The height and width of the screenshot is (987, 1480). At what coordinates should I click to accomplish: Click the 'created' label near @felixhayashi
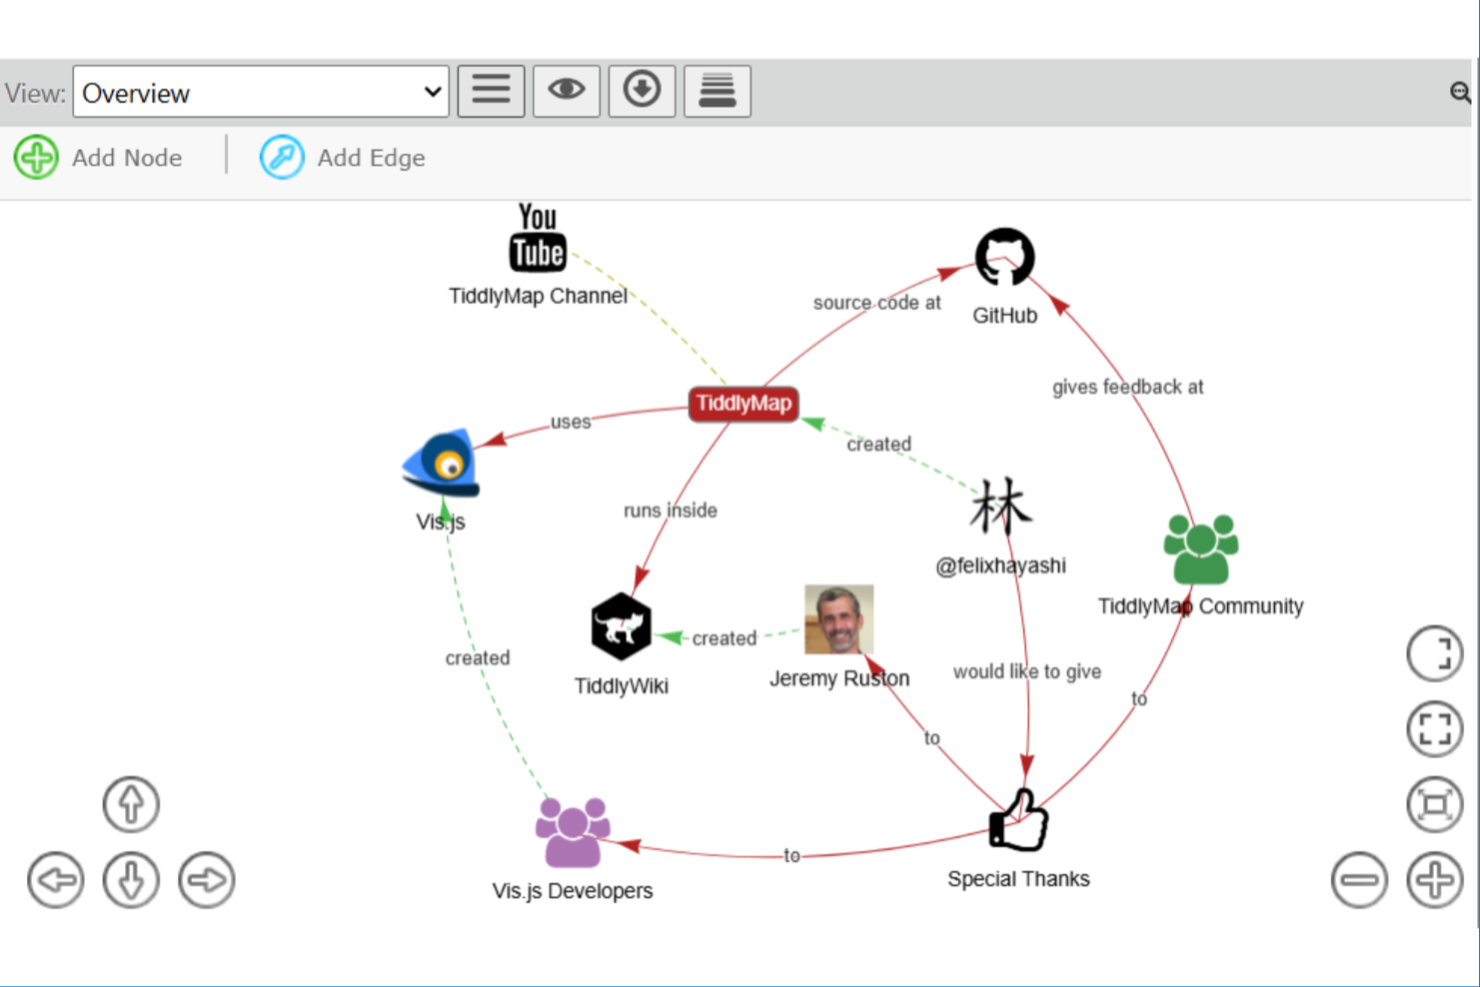click(x=879, y=444)
